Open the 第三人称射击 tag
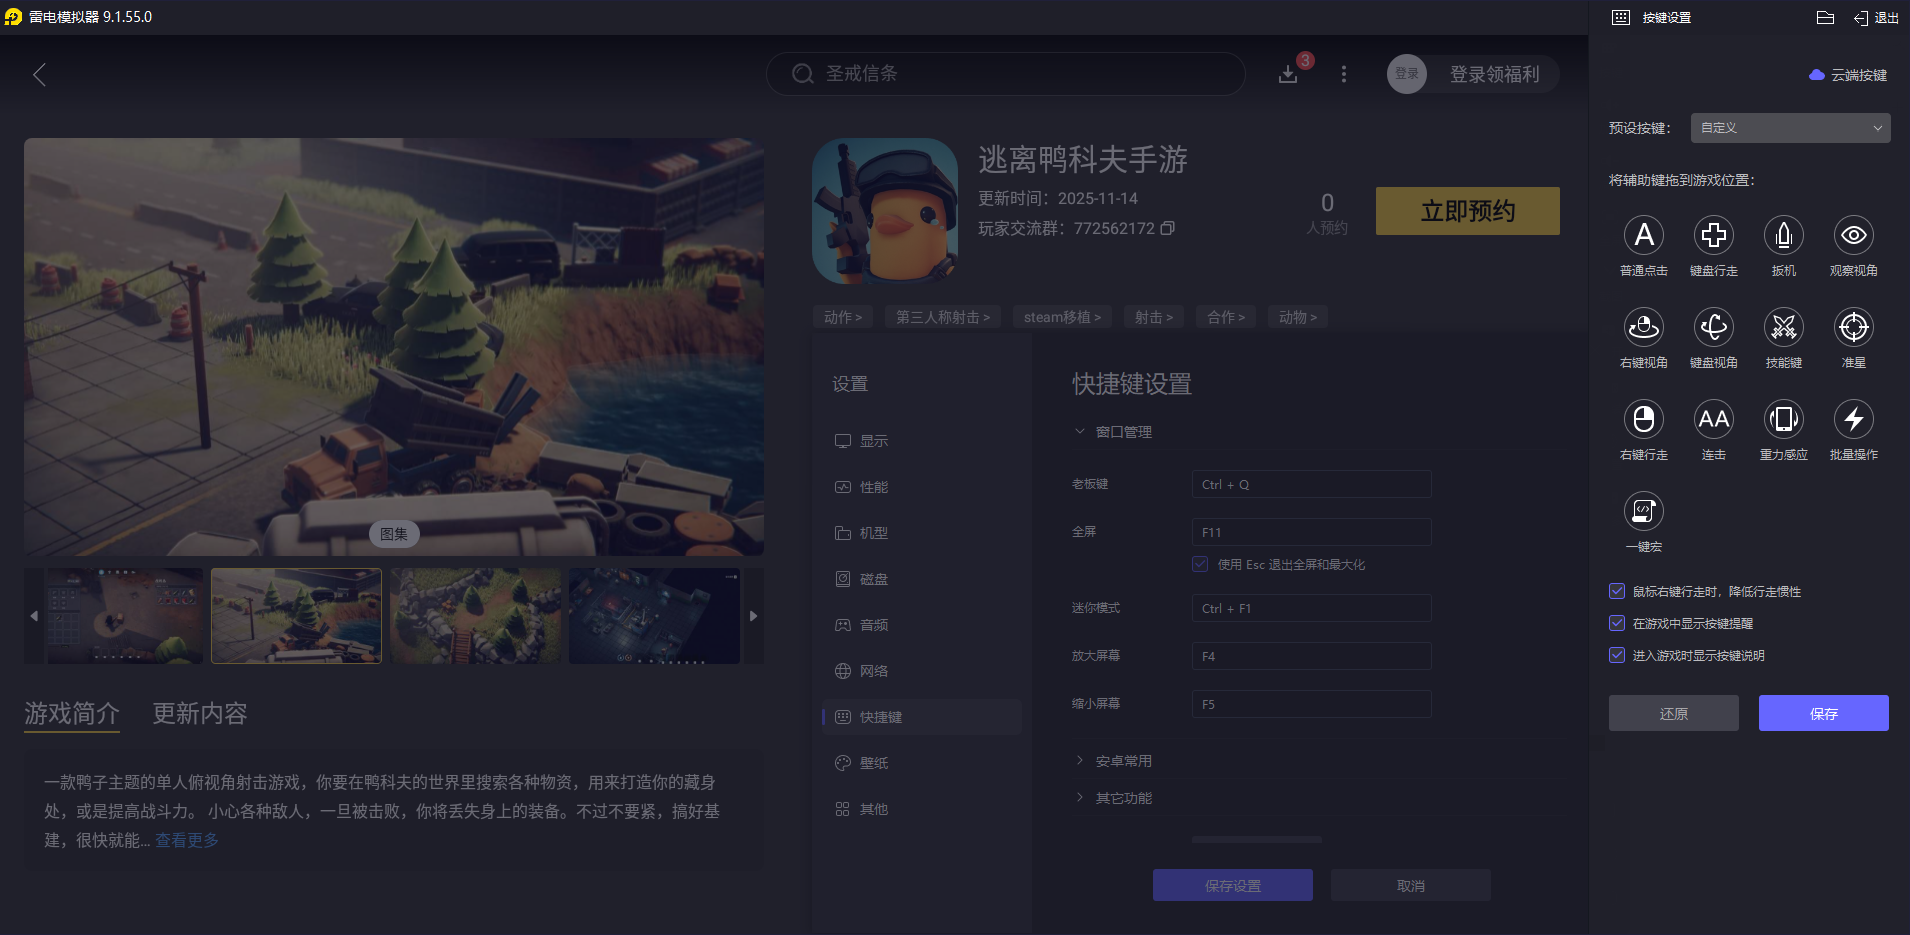The image size is (1910, 935). coord(943,317)
